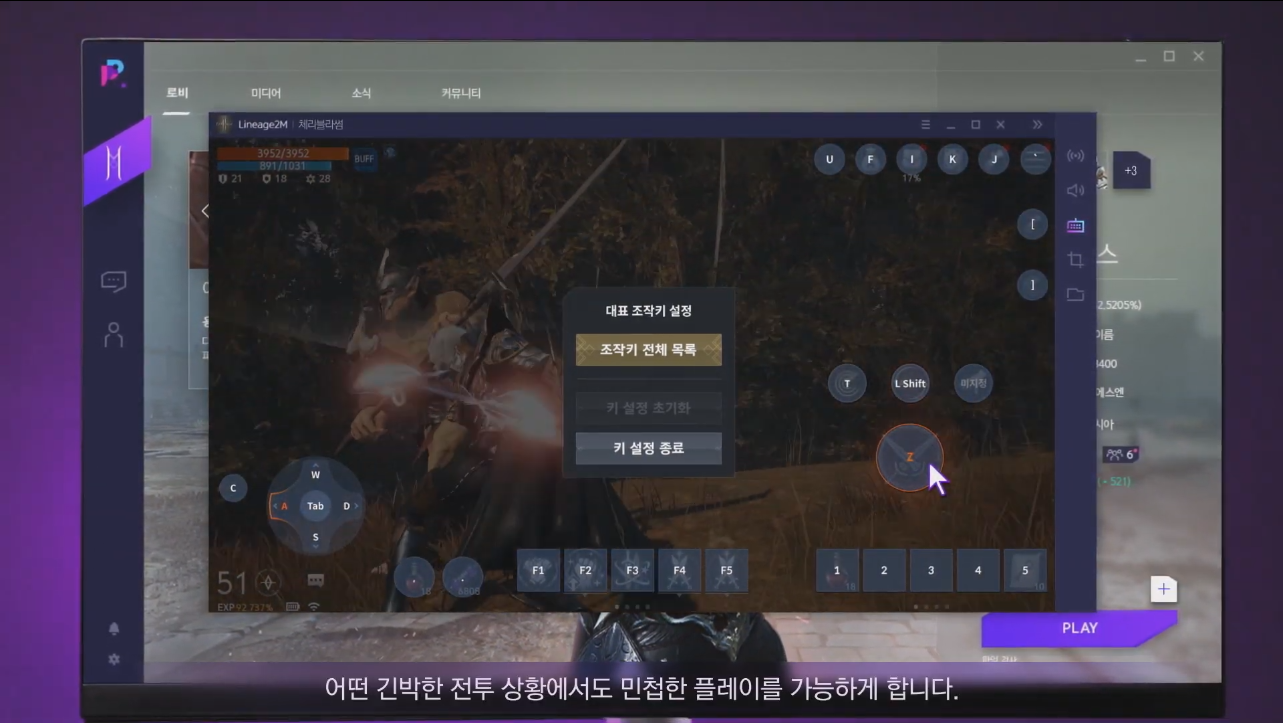Switch to the 커뮤니티 tab
Image resolution: width=1283 pixels, height=723 pixels.
pos(461,93)
